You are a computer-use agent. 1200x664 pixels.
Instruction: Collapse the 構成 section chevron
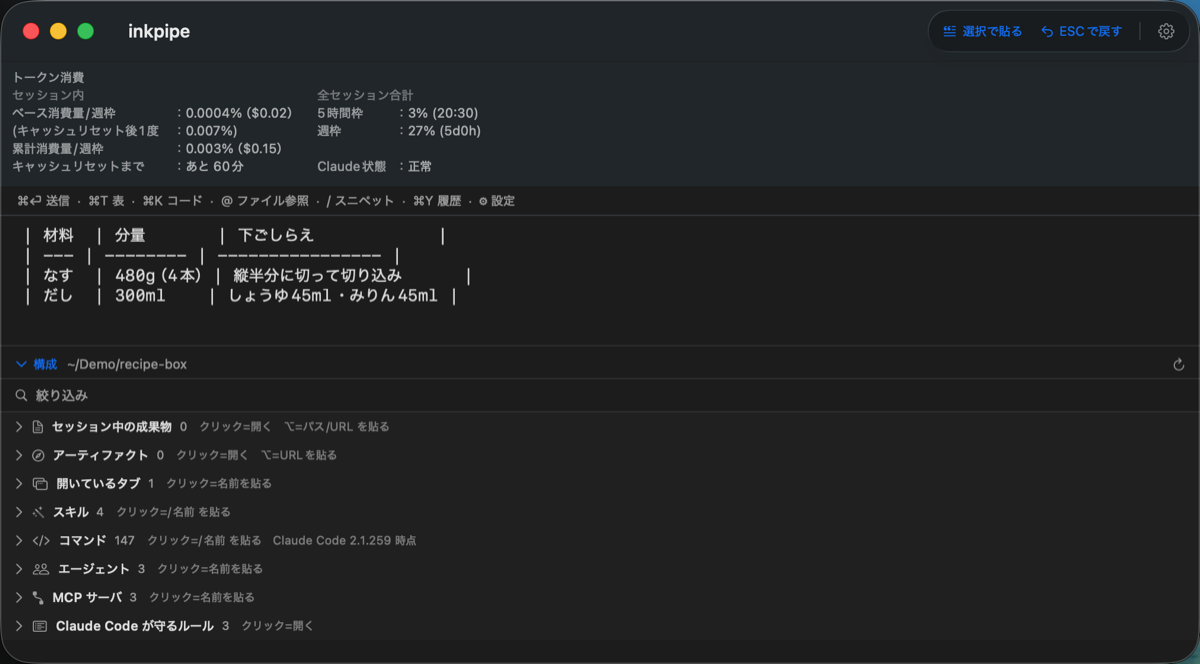(x=21, y=364)
